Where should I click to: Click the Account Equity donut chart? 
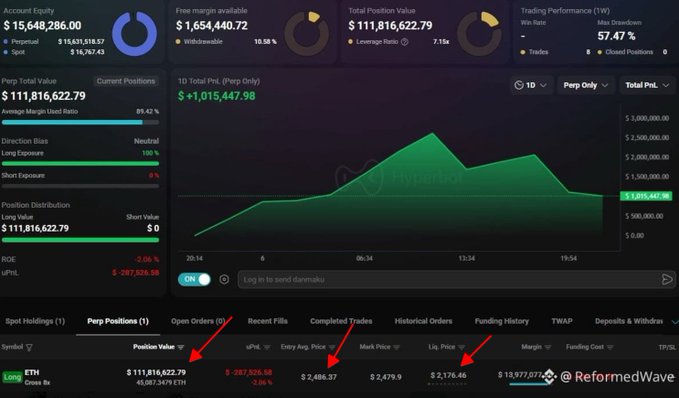click(x=134, y=33)
